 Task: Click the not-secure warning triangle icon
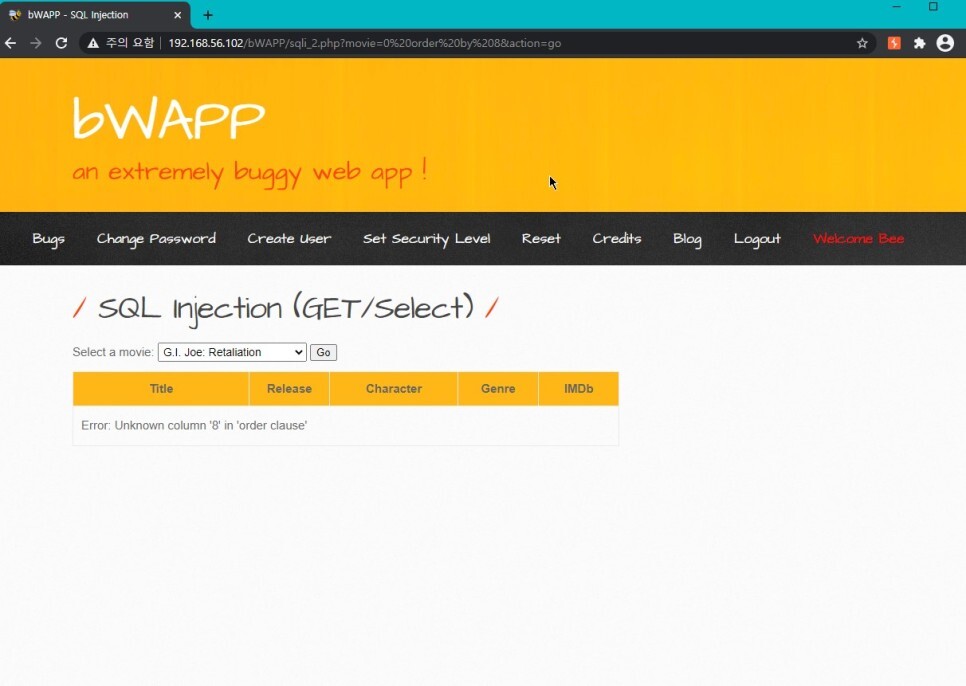pyautogui.click(x=93, y=43)
